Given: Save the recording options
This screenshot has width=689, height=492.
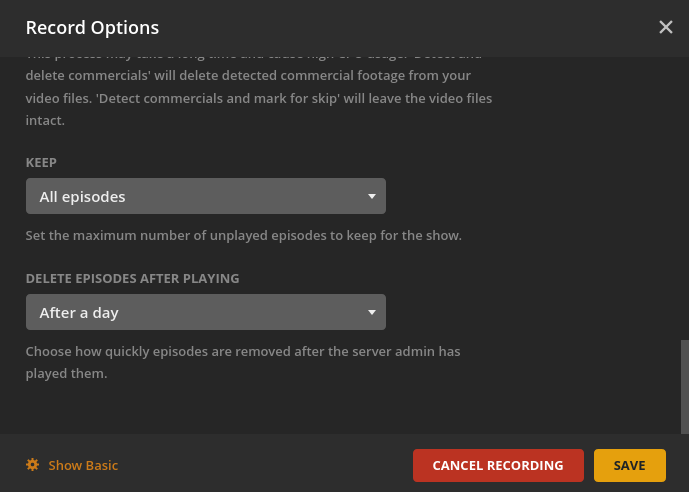Looking at the screenshot, I should [x=629, y=465].
